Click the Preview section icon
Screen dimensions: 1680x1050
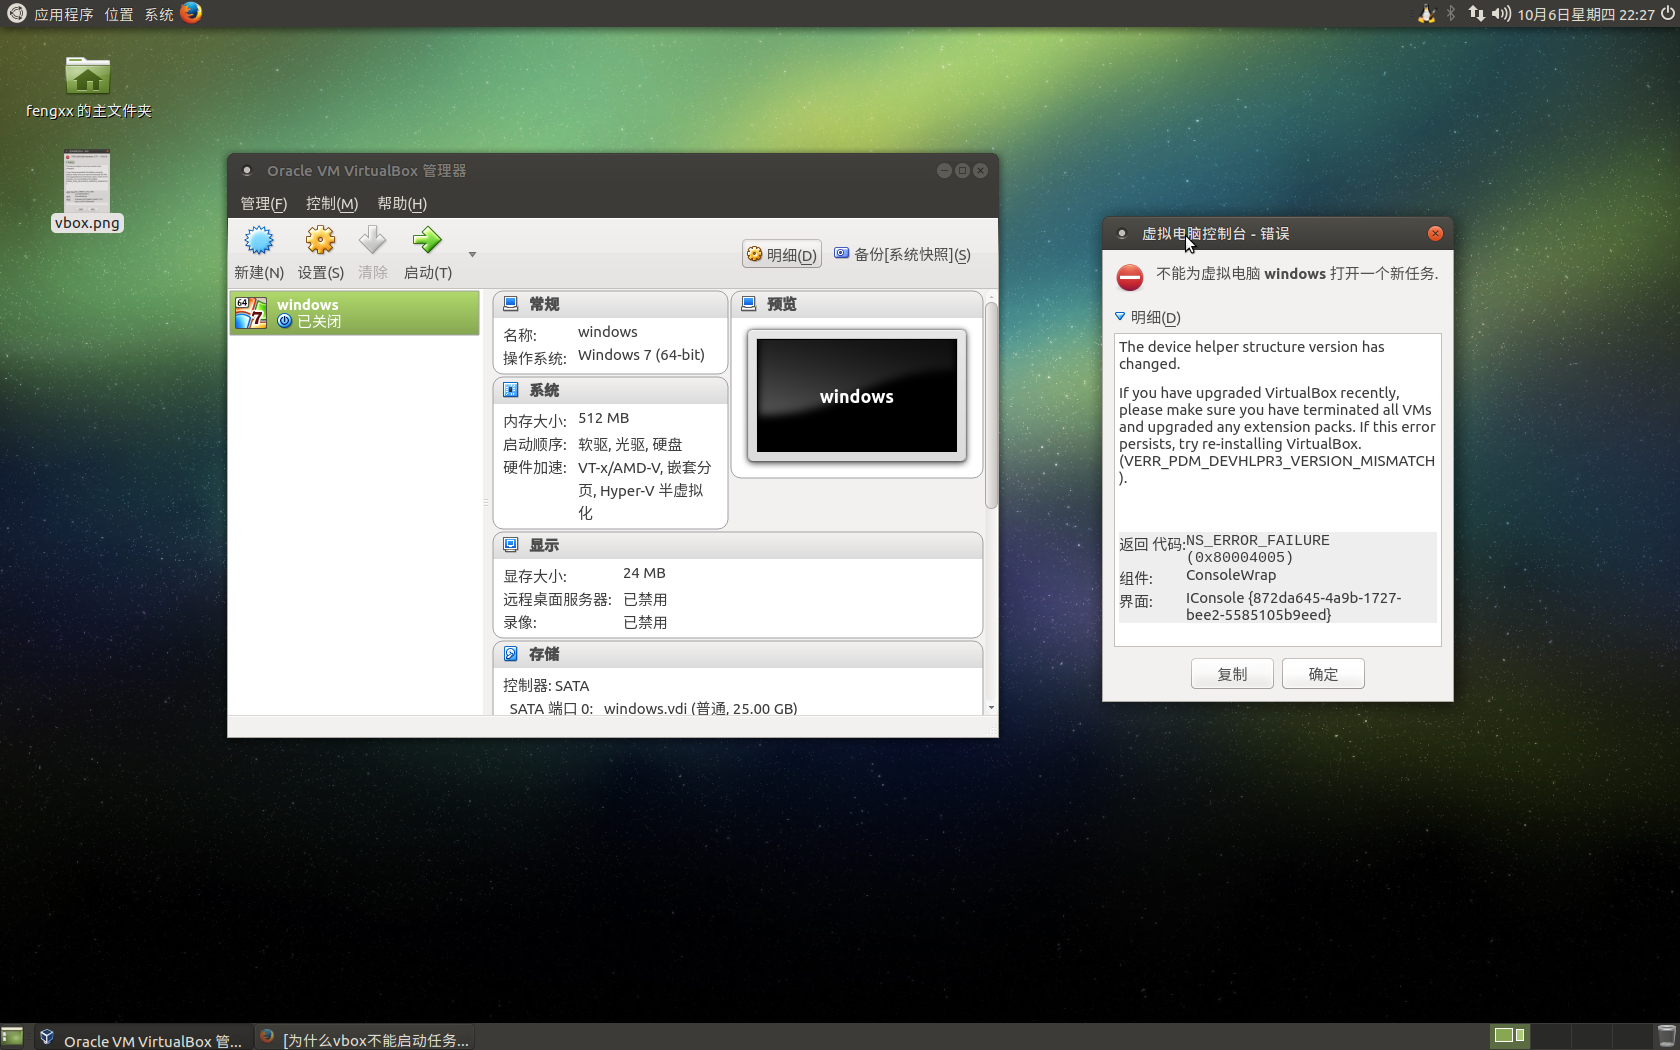(x=749, y=303)
